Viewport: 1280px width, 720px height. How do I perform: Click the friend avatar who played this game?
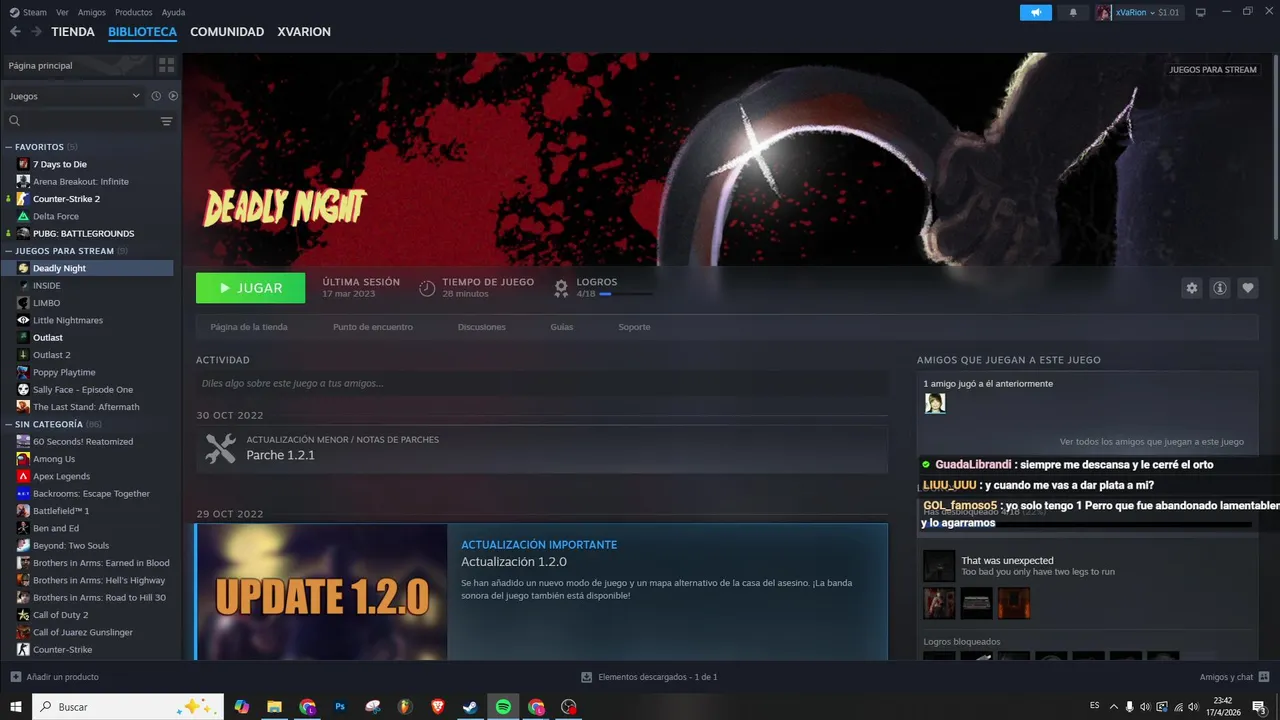[935, 403]
